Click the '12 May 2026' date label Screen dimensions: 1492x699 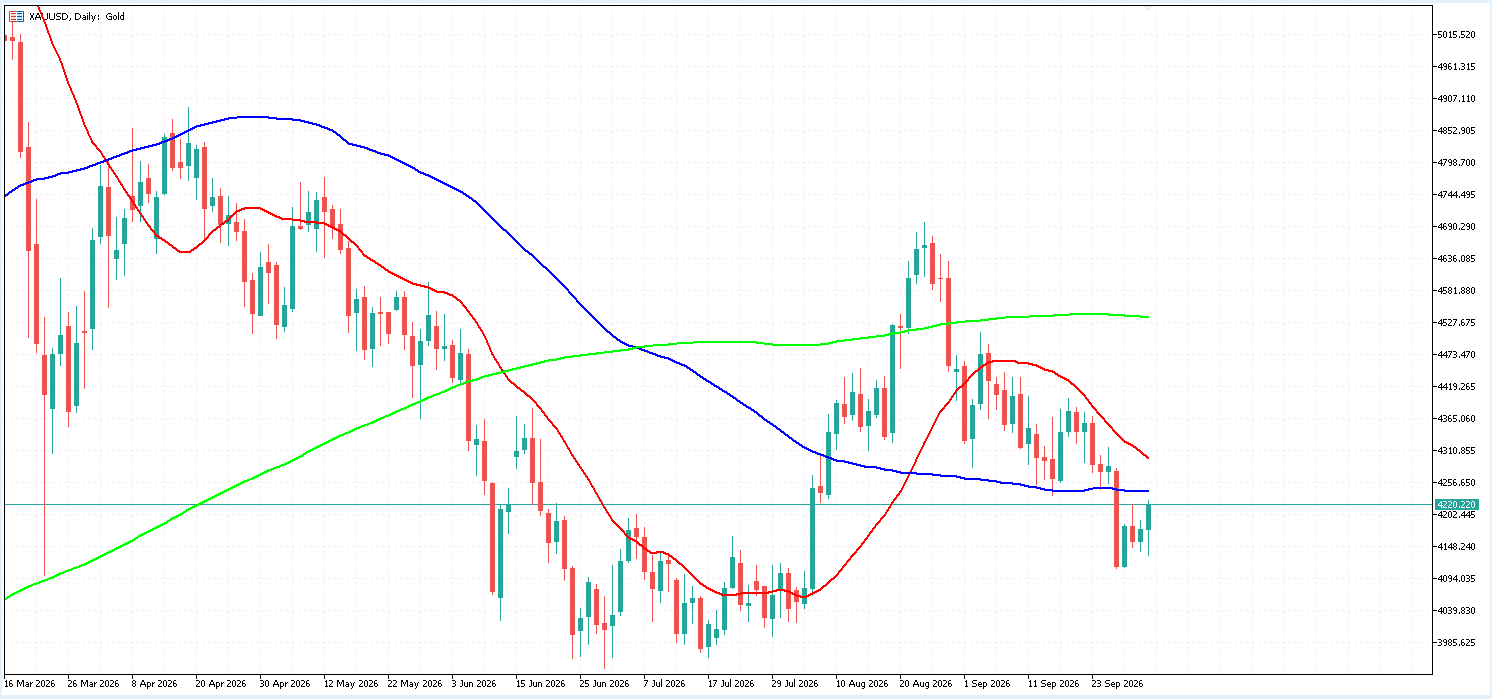[350, 684]
